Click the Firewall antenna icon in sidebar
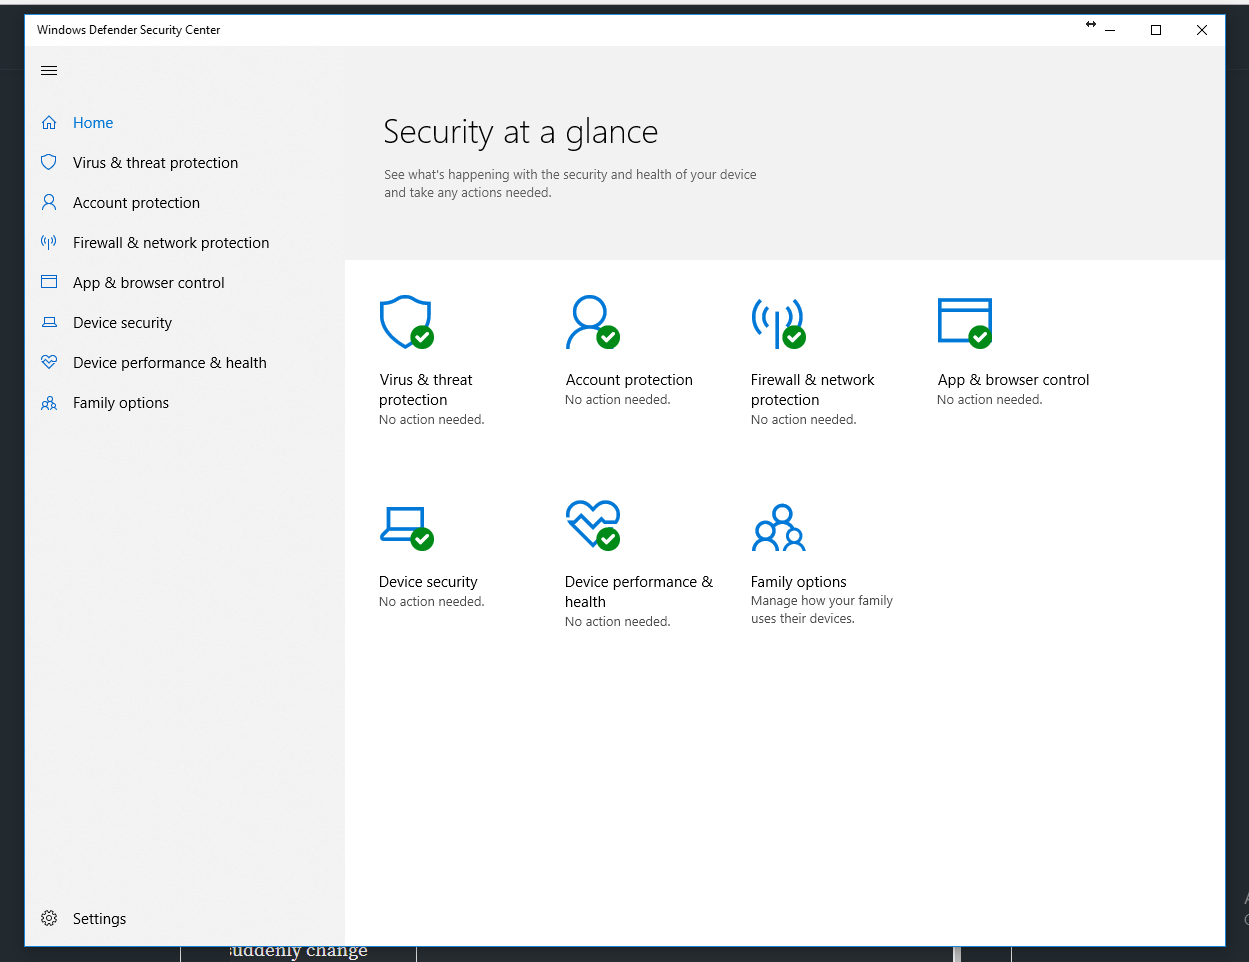This screenshot has height=962, width=1249. [49, 242]
